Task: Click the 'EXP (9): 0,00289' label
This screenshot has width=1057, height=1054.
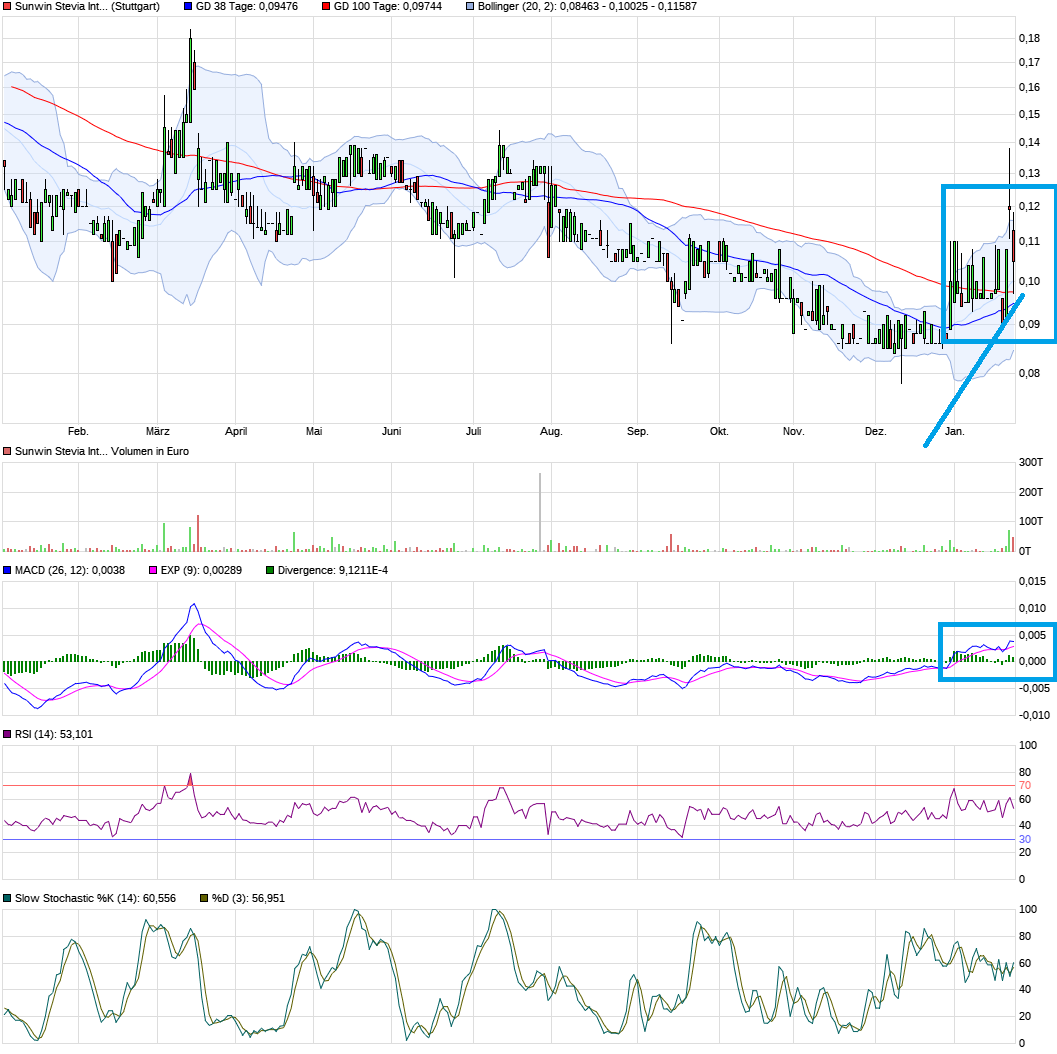Action: pyautogui.click(x=201, y=570)
